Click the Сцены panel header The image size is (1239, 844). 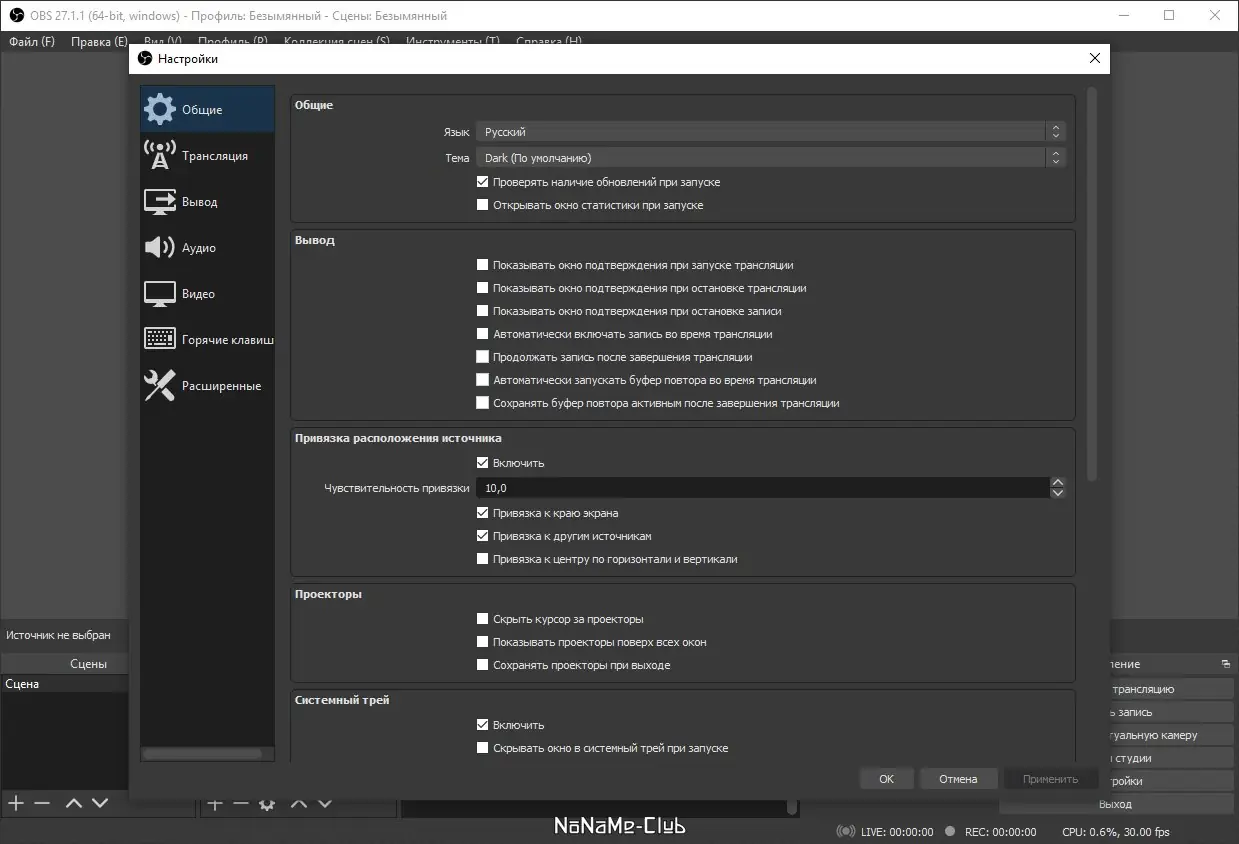tap(88, 664)
